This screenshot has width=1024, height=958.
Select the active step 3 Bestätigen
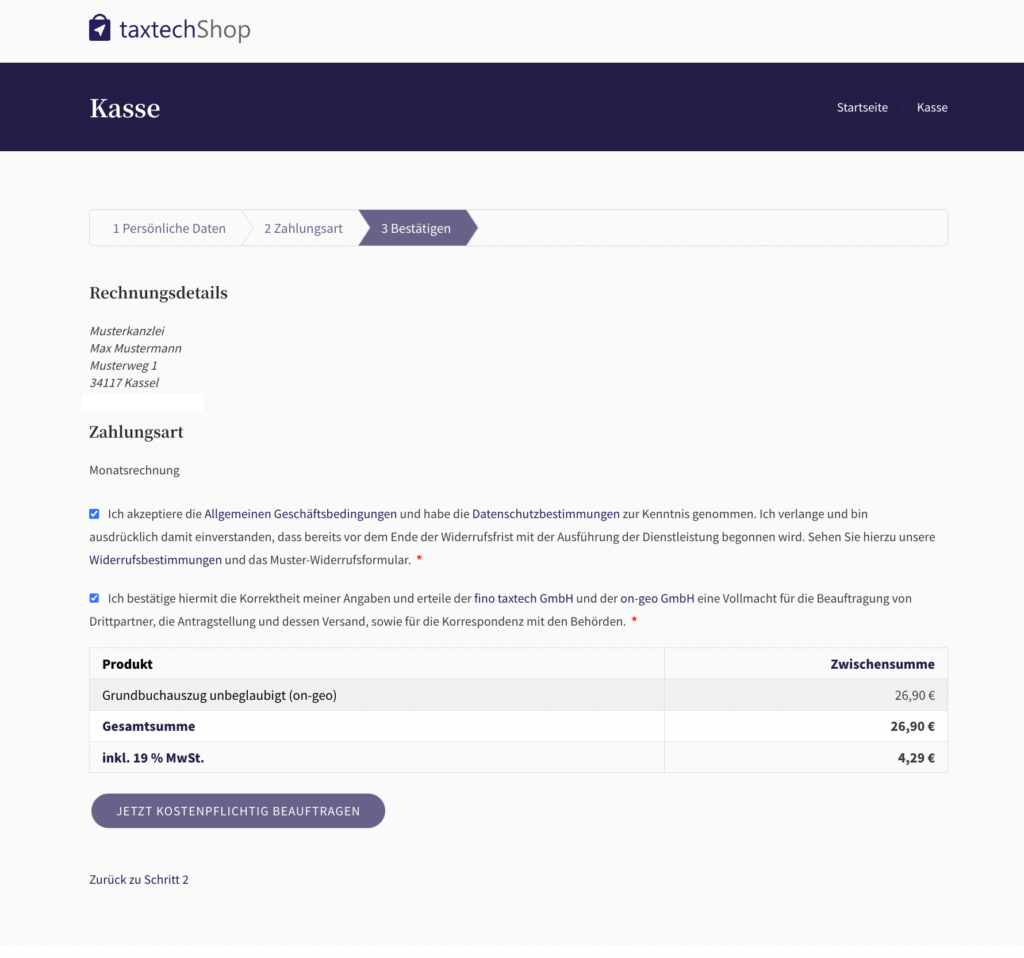[x=415, y=228]
